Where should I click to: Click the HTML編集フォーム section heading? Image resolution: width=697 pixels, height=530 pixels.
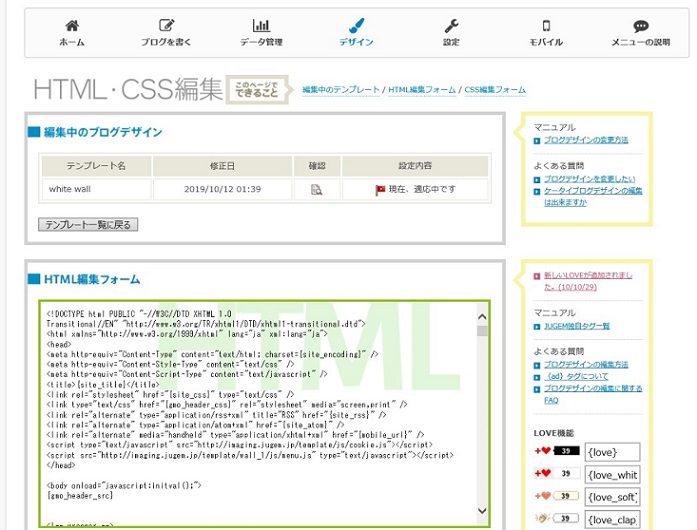(x=92, y=279)
